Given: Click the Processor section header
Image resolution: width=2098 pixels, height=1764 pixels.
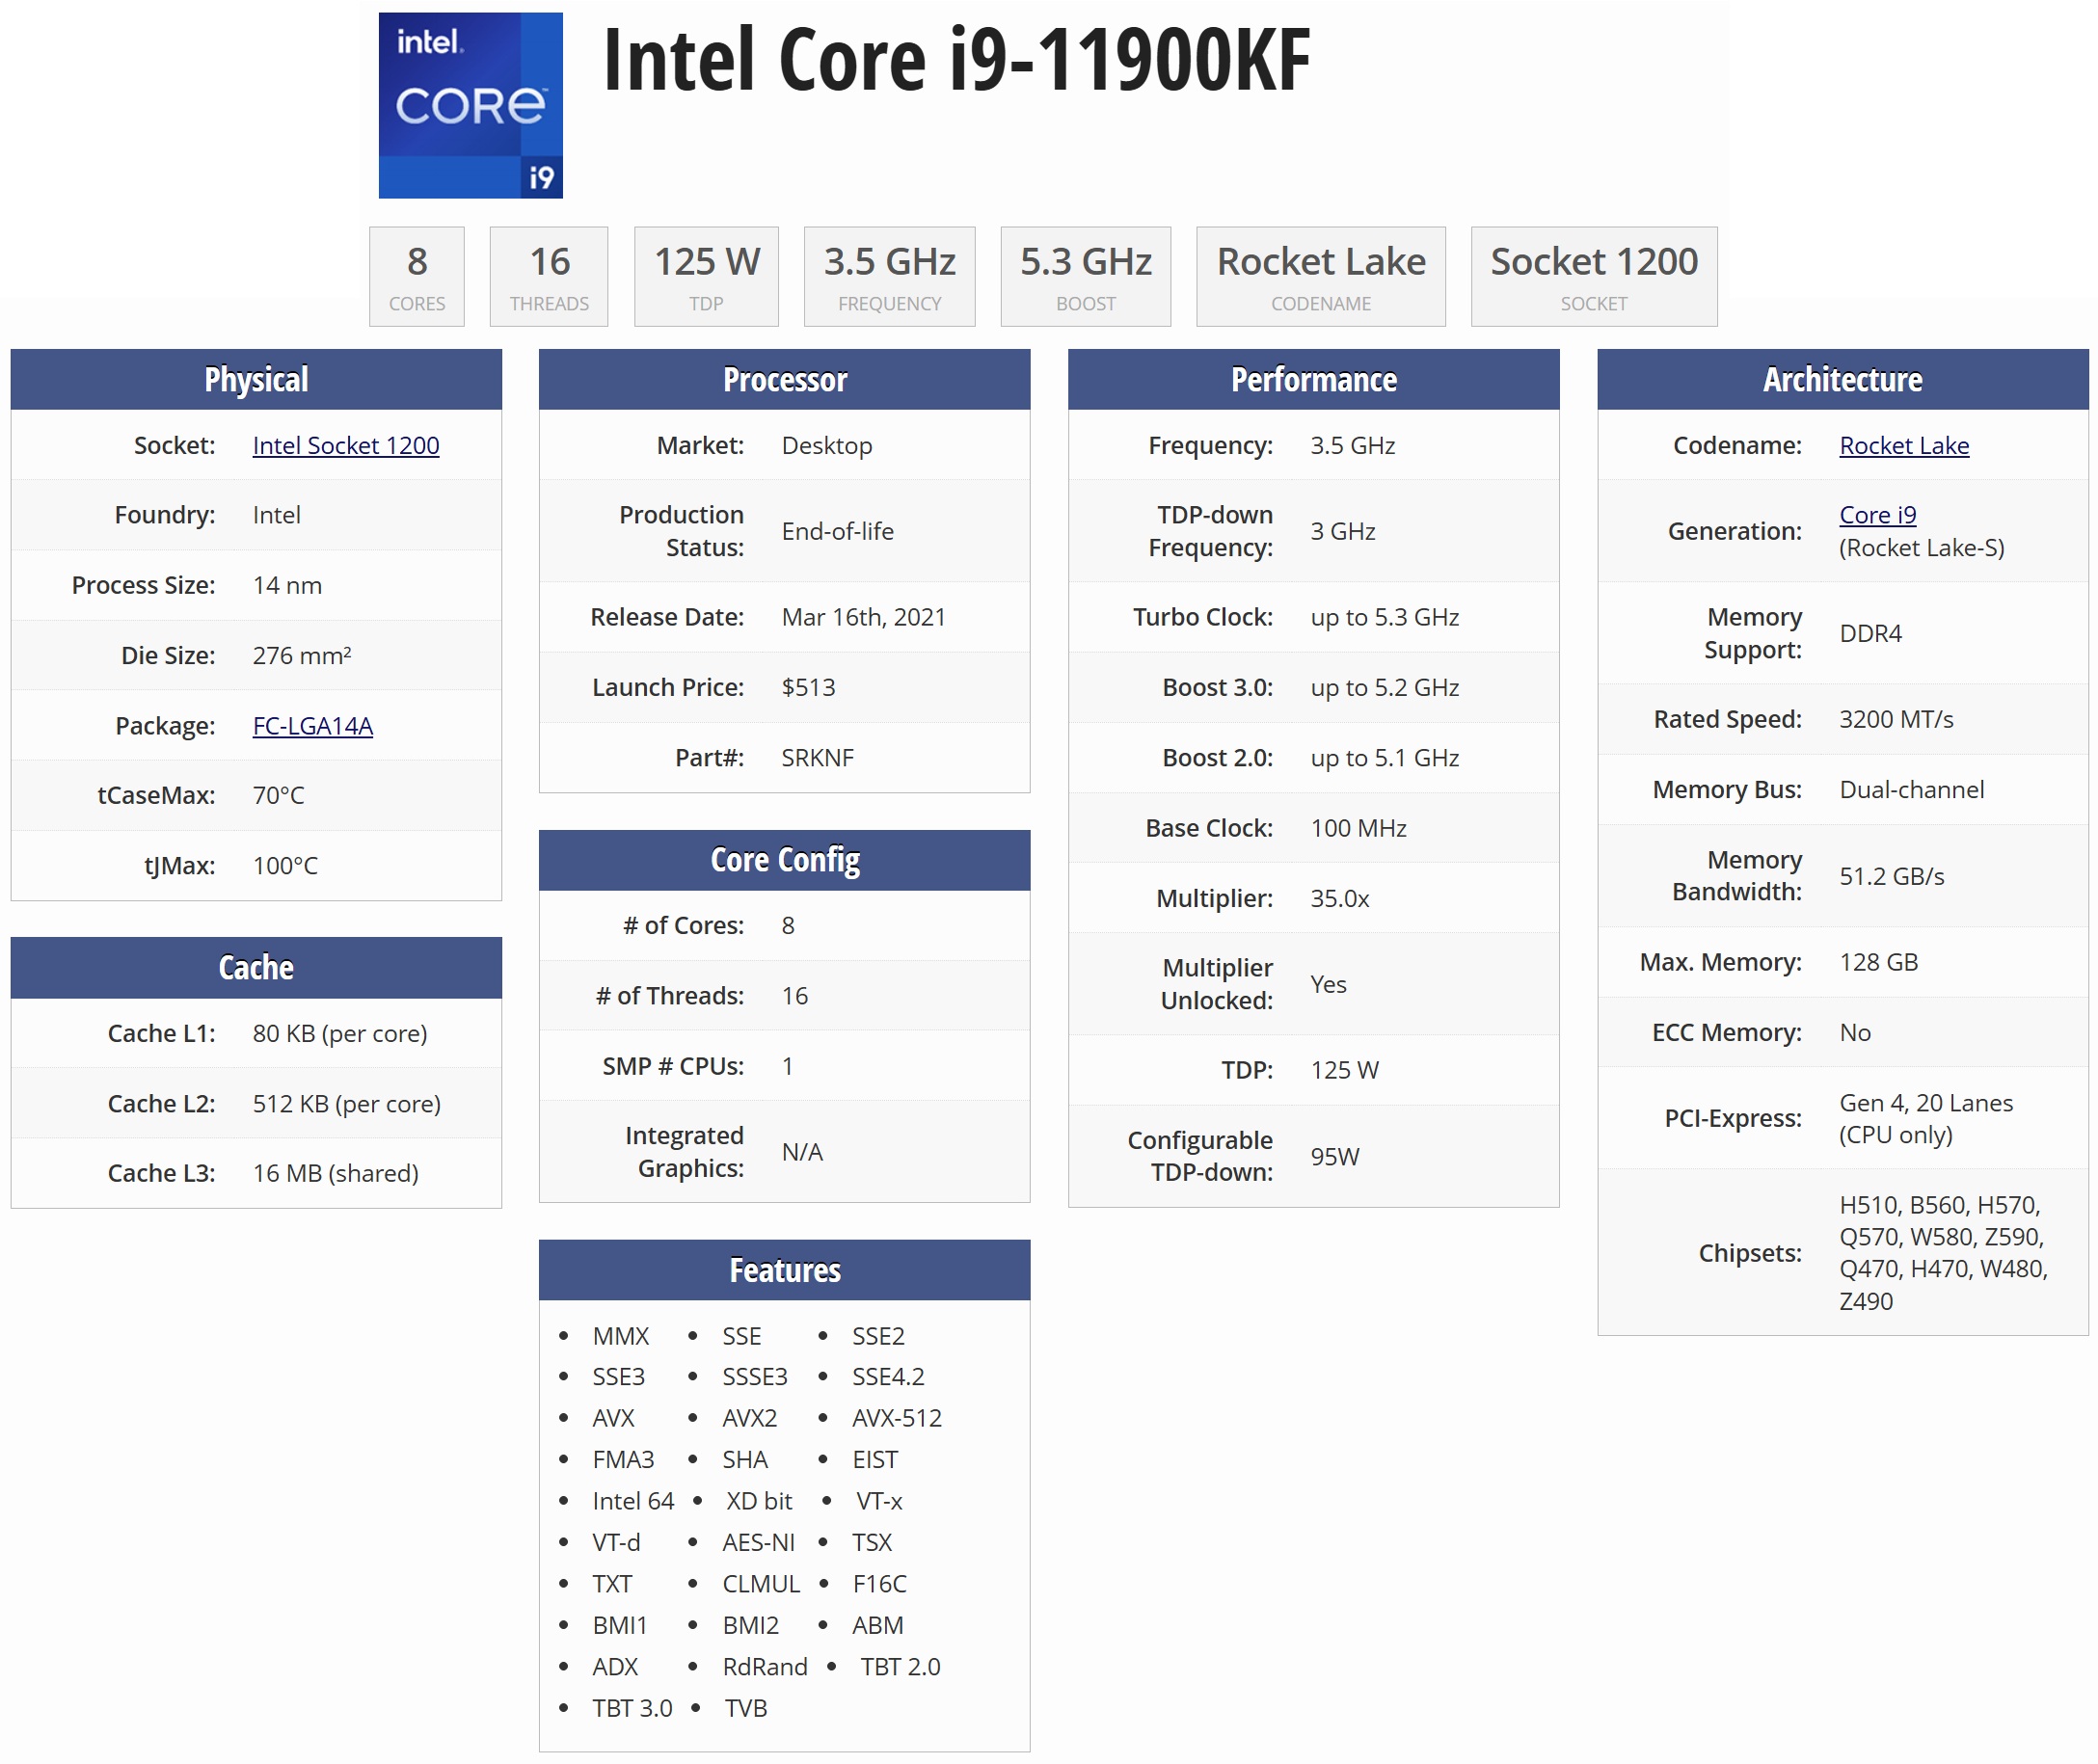Looking at the screenshot, I should coord(784,379).
